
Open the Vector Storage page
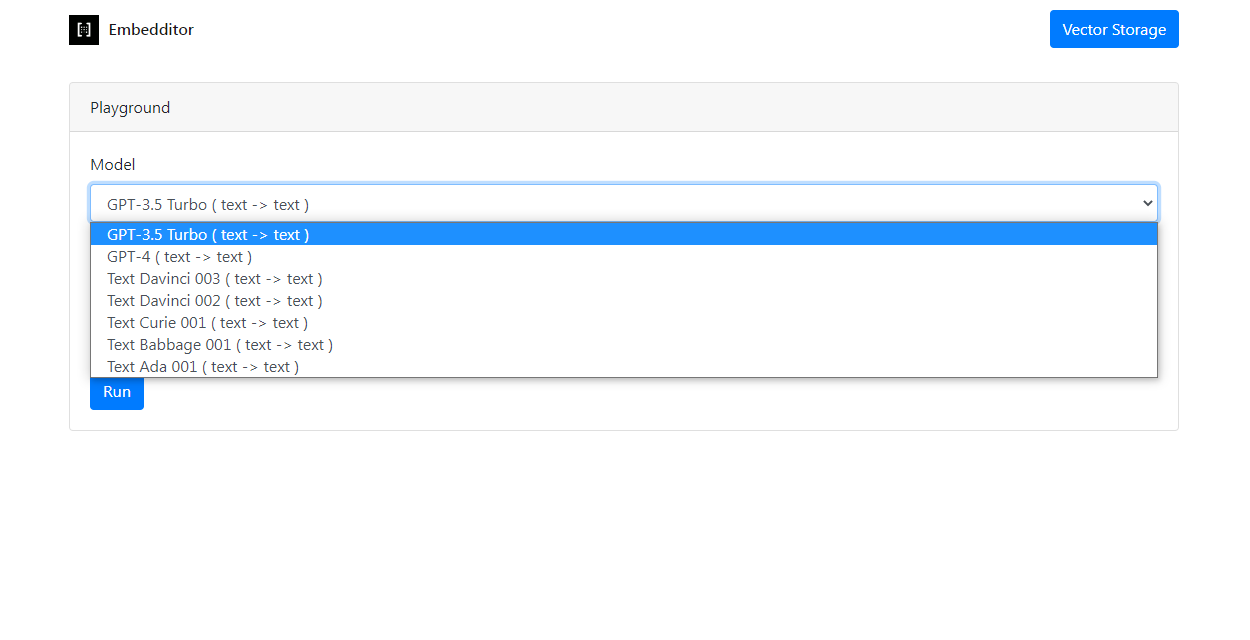click(x=1113, y=30)
